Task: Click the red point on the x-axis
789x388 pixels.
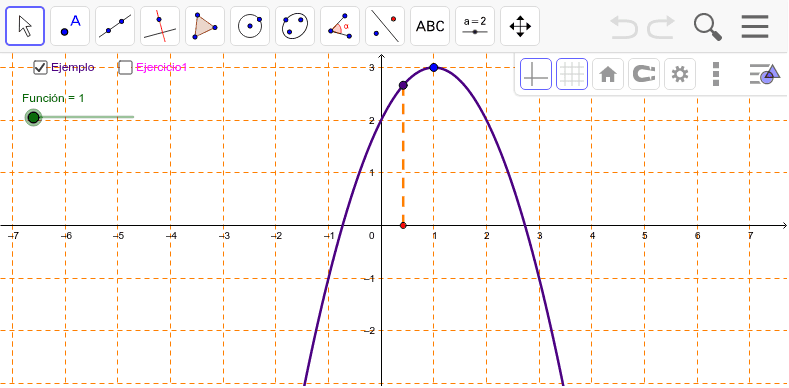Action: pyautogui.click(x=403, y=225)
